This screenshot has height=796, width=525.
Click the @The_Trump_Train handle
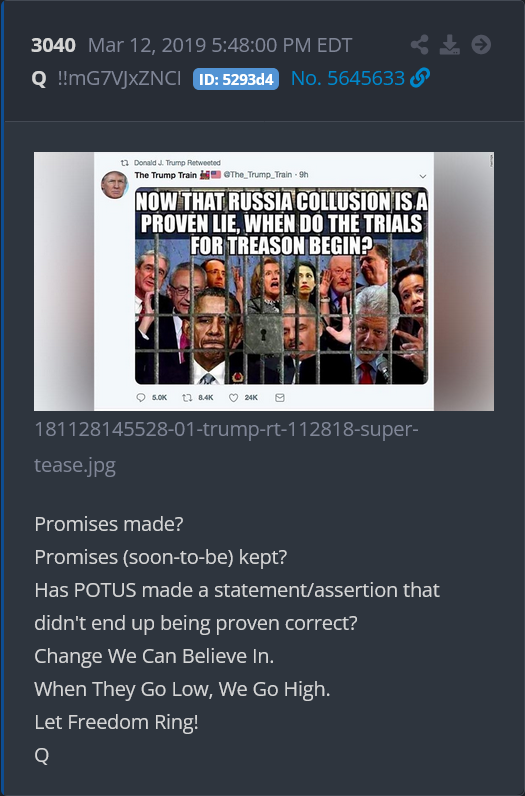[258, 175]
